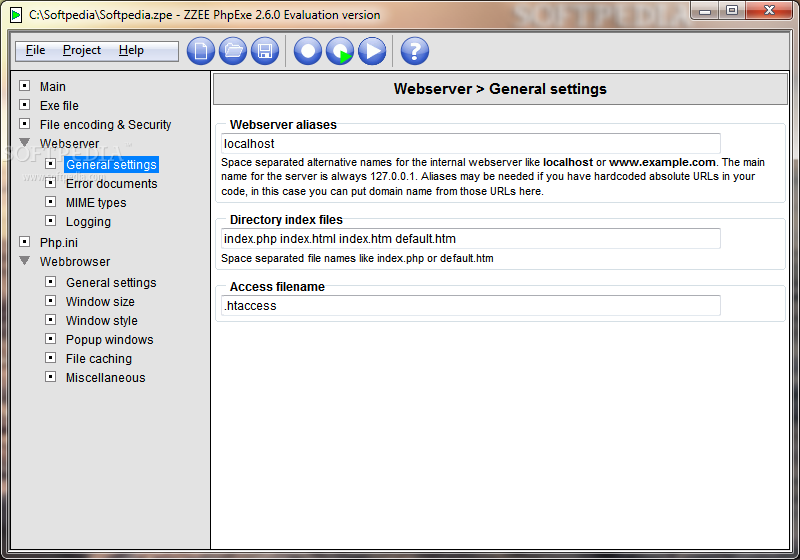The height and width of the screenshot is (560, 800).
Task: Select the Webserver tree label
Action: pos(69,143)
